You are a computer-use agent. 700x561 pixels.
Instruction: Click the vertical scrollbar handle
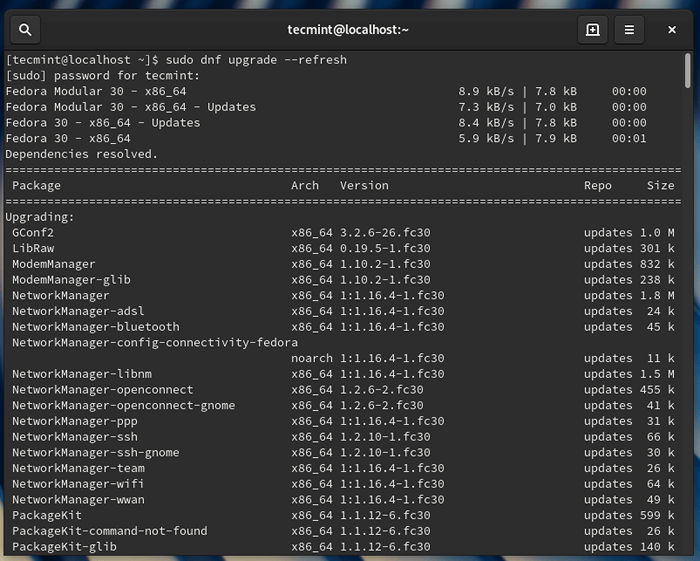click(x=688, y=73)
